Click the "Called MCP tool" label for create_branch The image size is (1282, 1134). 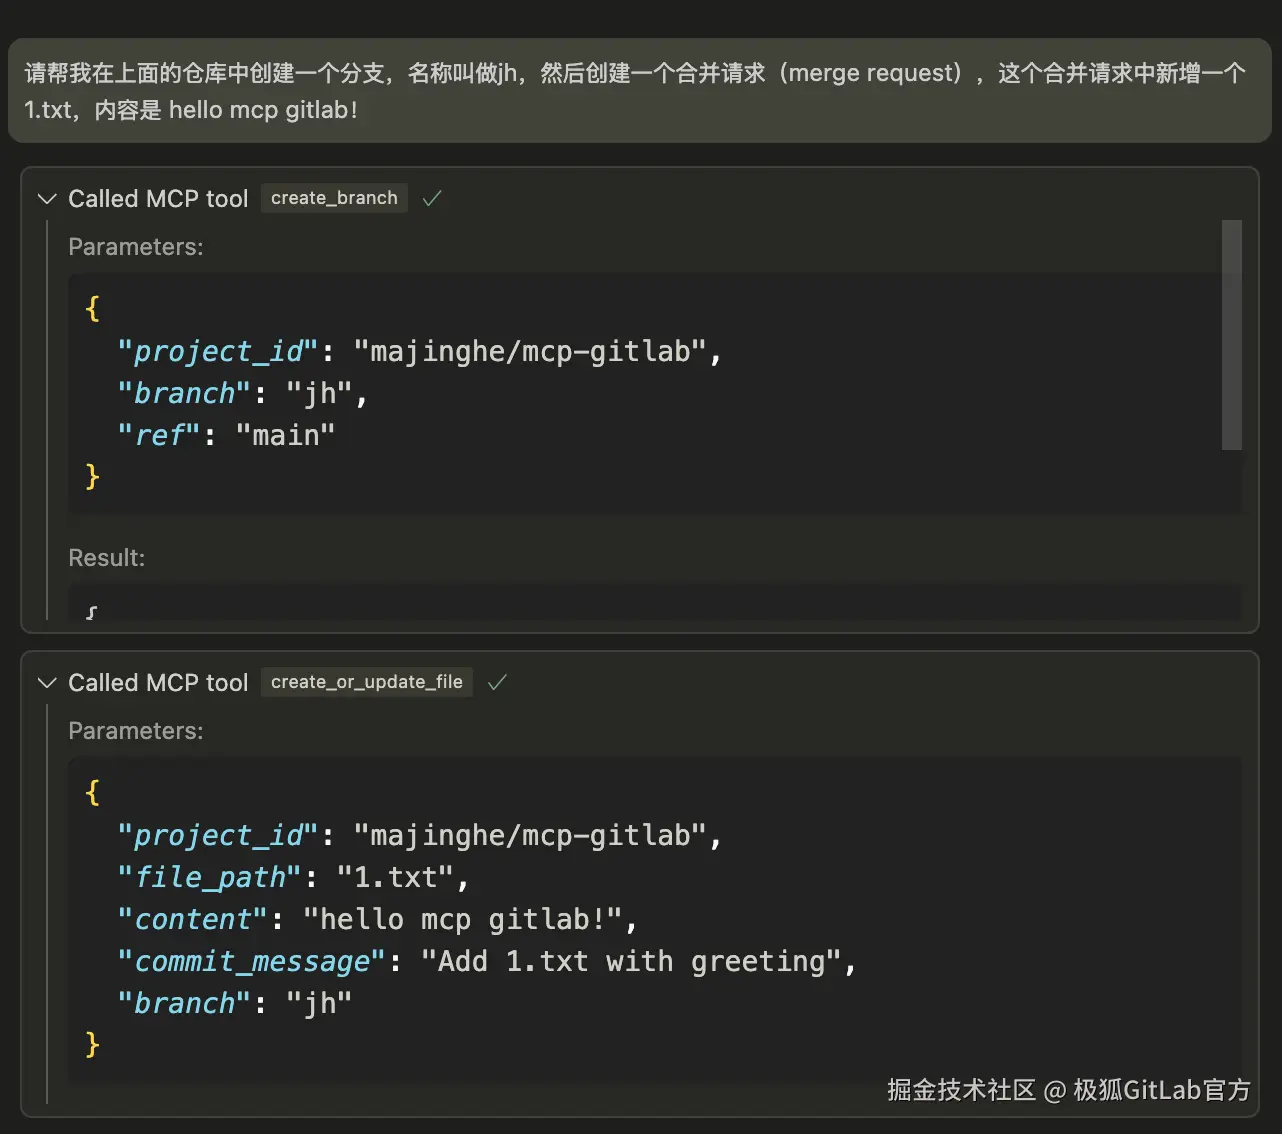(158, 199)
